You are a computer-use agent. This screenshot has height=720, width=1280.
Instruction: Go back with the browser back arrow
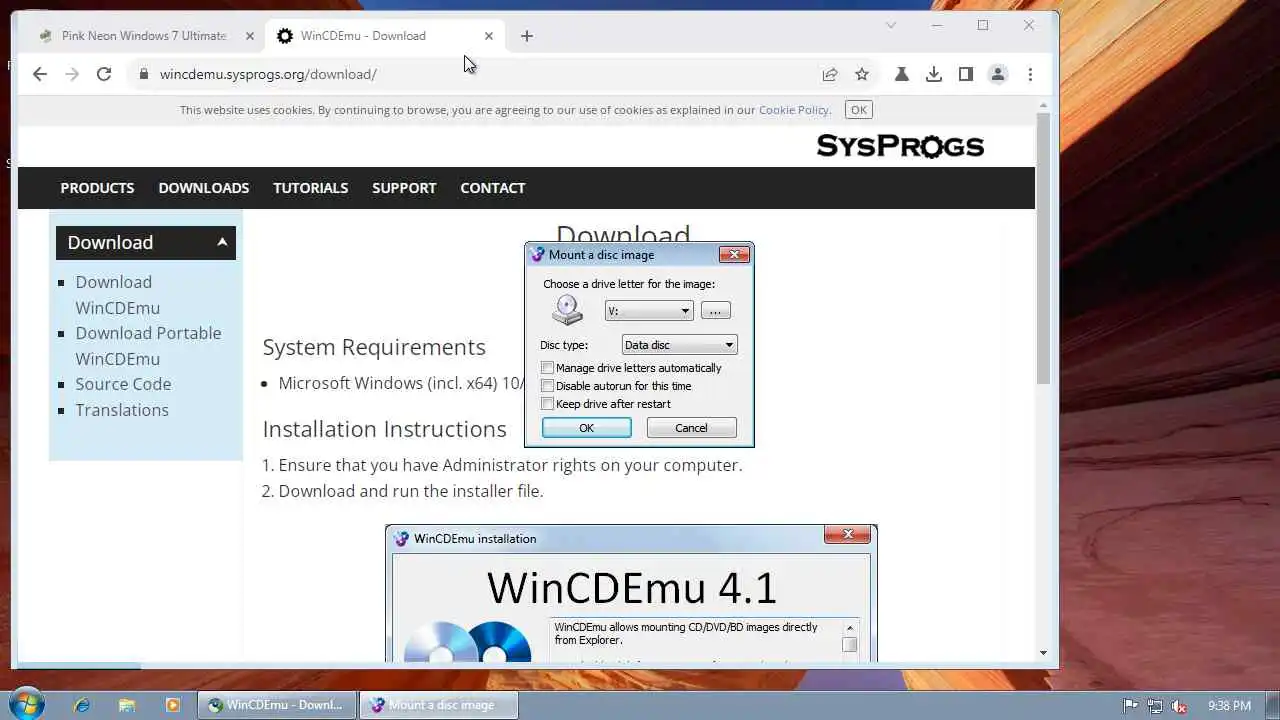click(40, 74)
